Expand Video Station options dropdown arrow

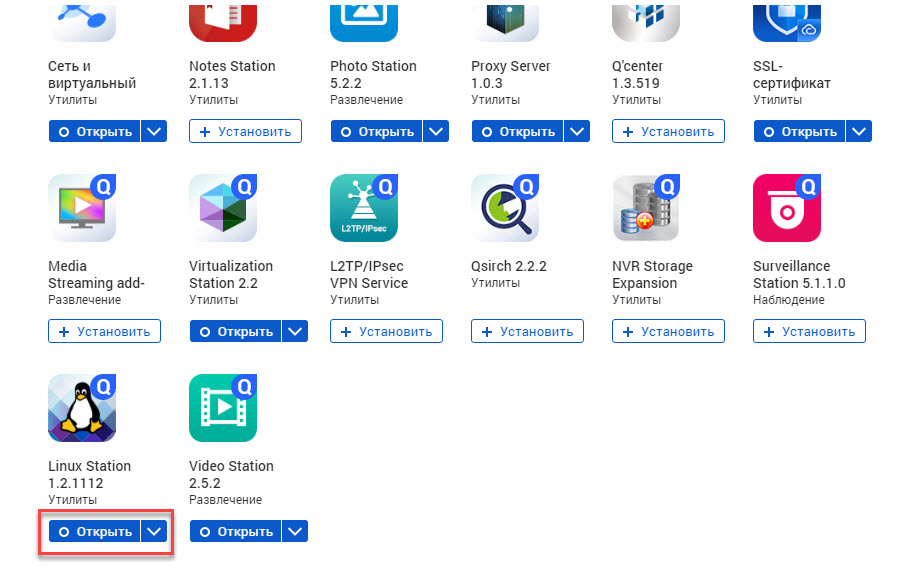(x=295, y=531)
